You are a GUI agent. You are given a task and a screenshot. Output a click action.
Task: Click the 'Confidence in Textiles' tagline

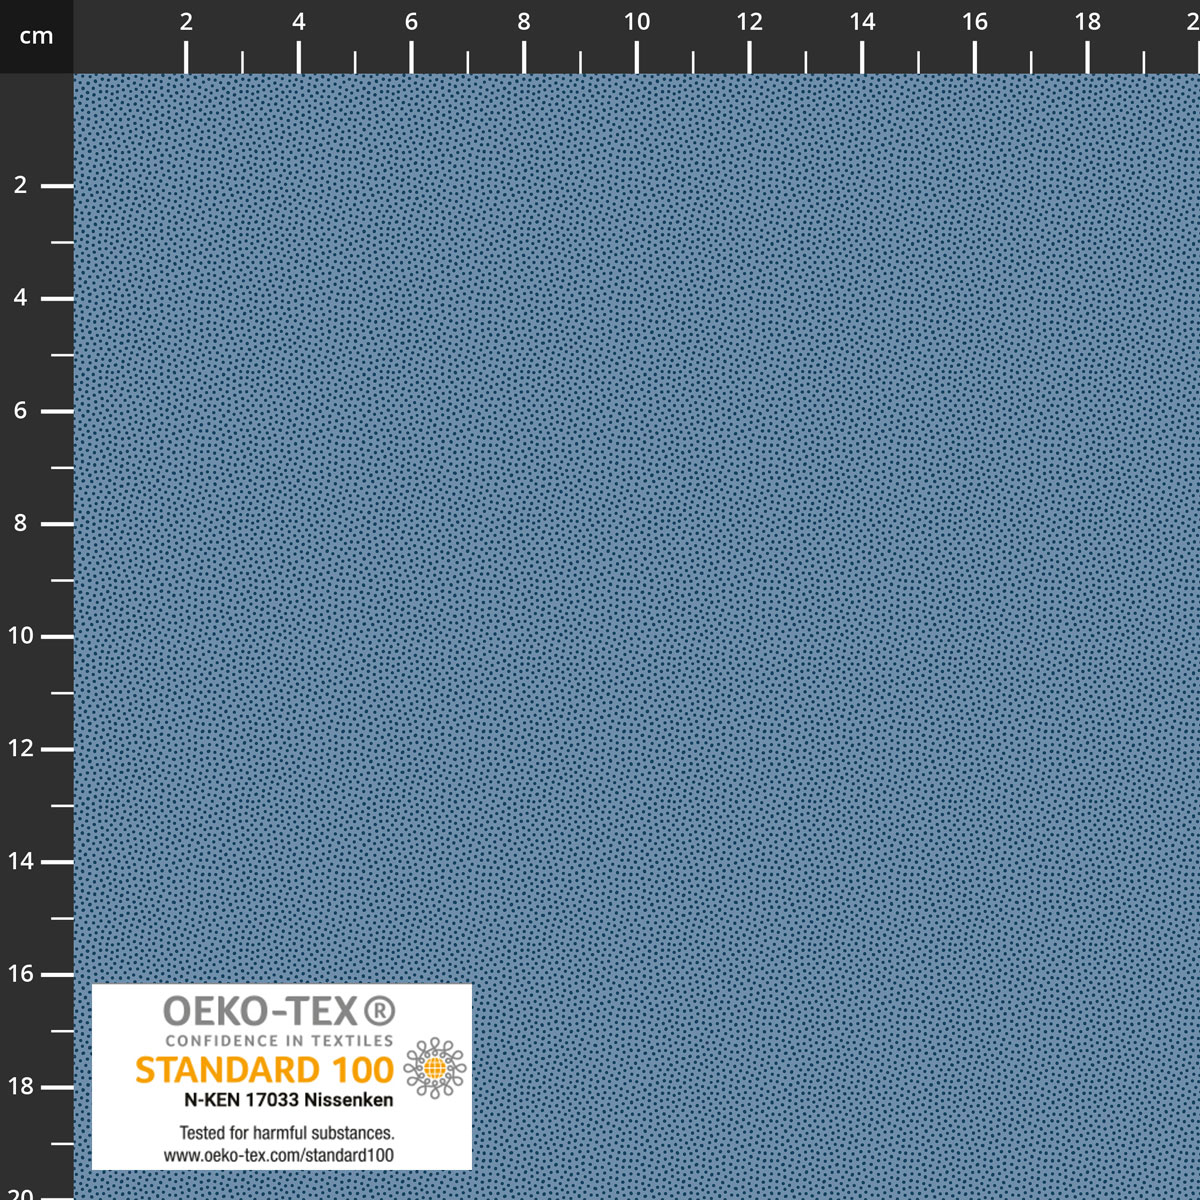click(279, 1041)
